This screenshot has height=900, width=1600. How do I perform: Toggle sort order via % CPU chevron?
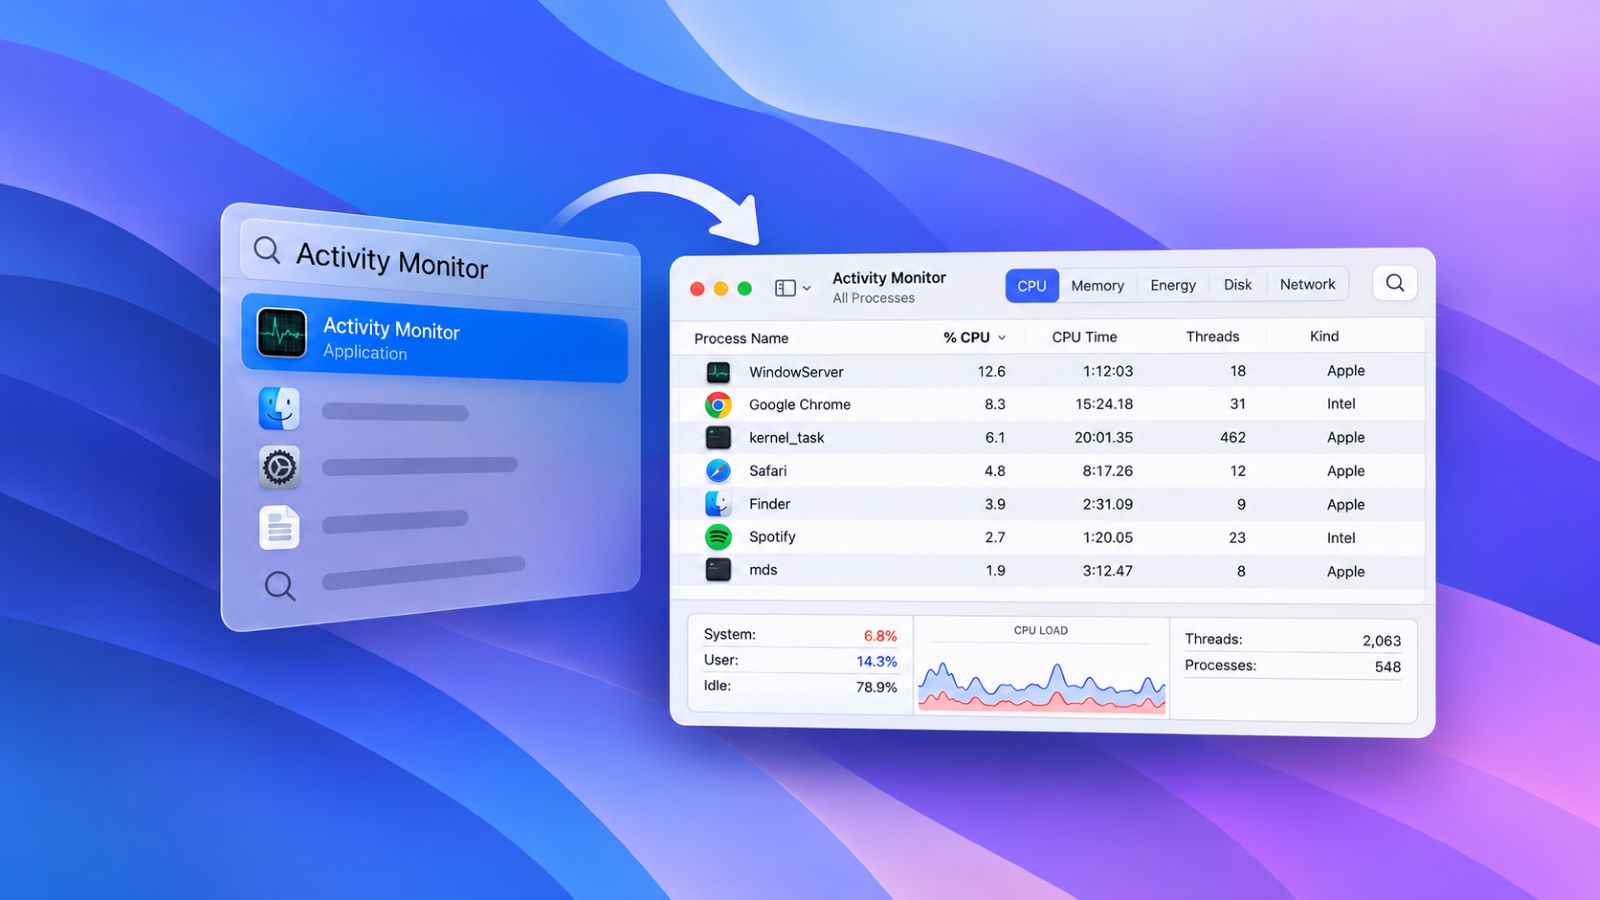tap(1002, 338)
